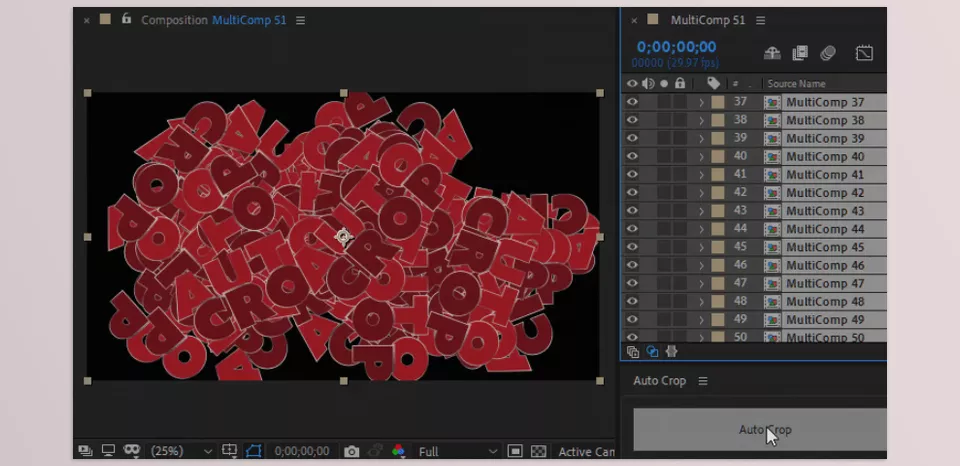Screen dimensions: 960x466
Task: Click label color swatch of layer 38
Action: (718, 120)
